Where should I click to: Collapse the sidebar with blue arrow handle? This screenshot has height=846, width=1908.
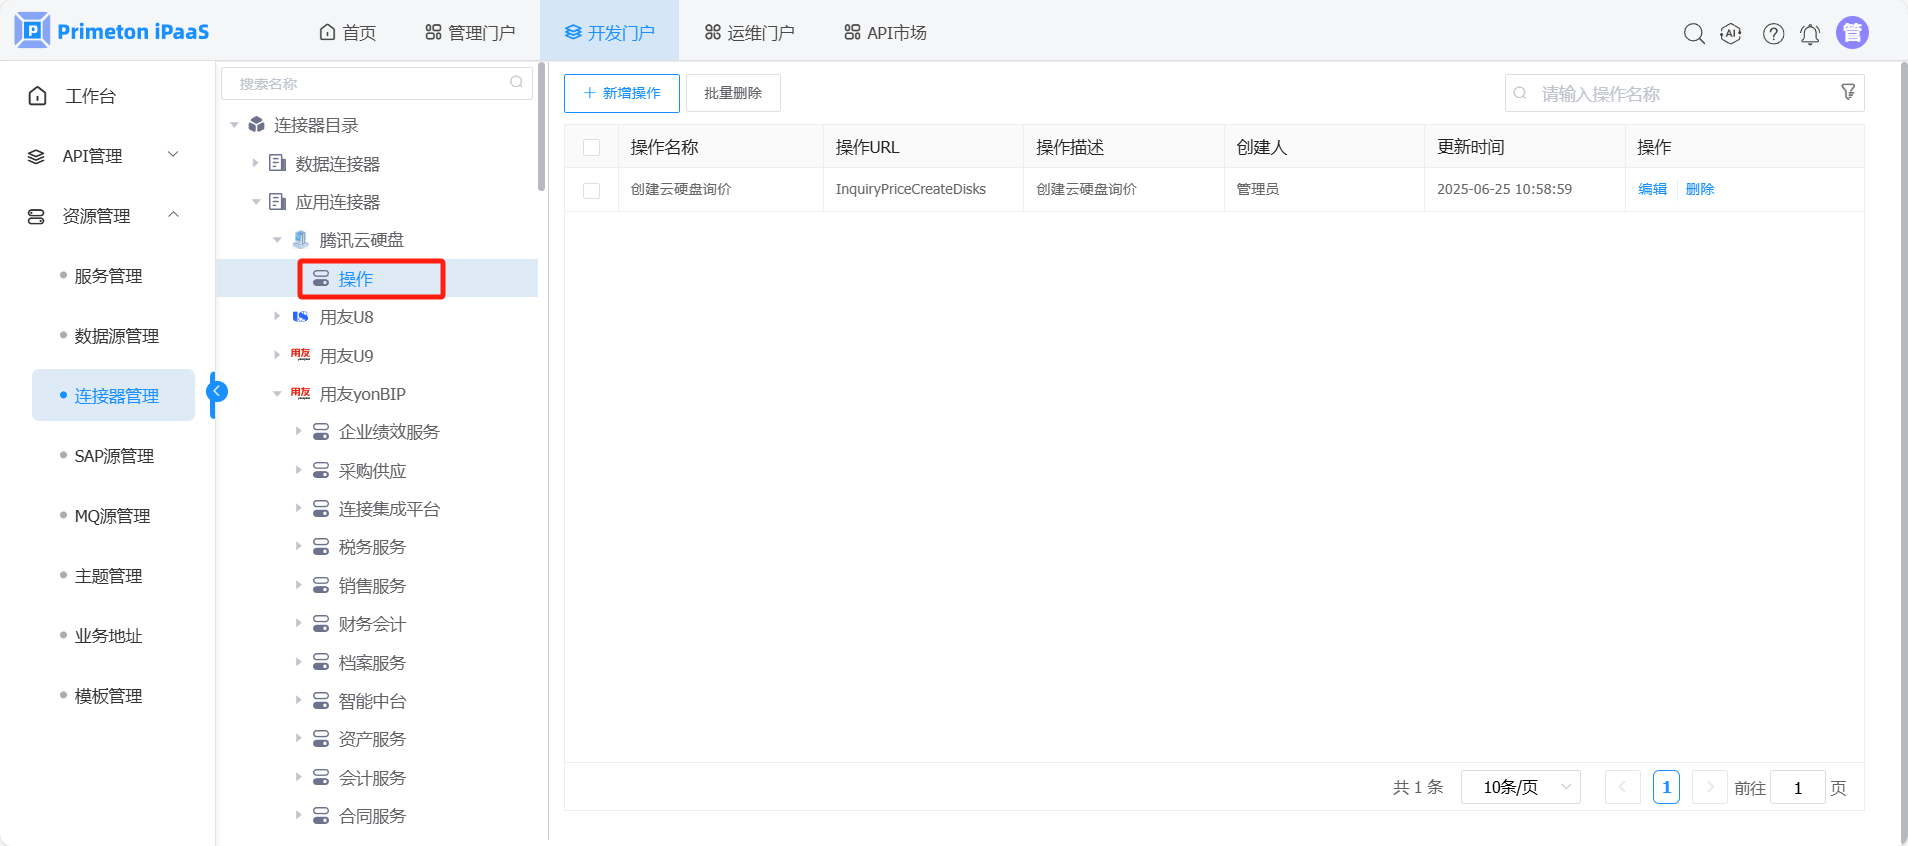click(x=217, y=391)
